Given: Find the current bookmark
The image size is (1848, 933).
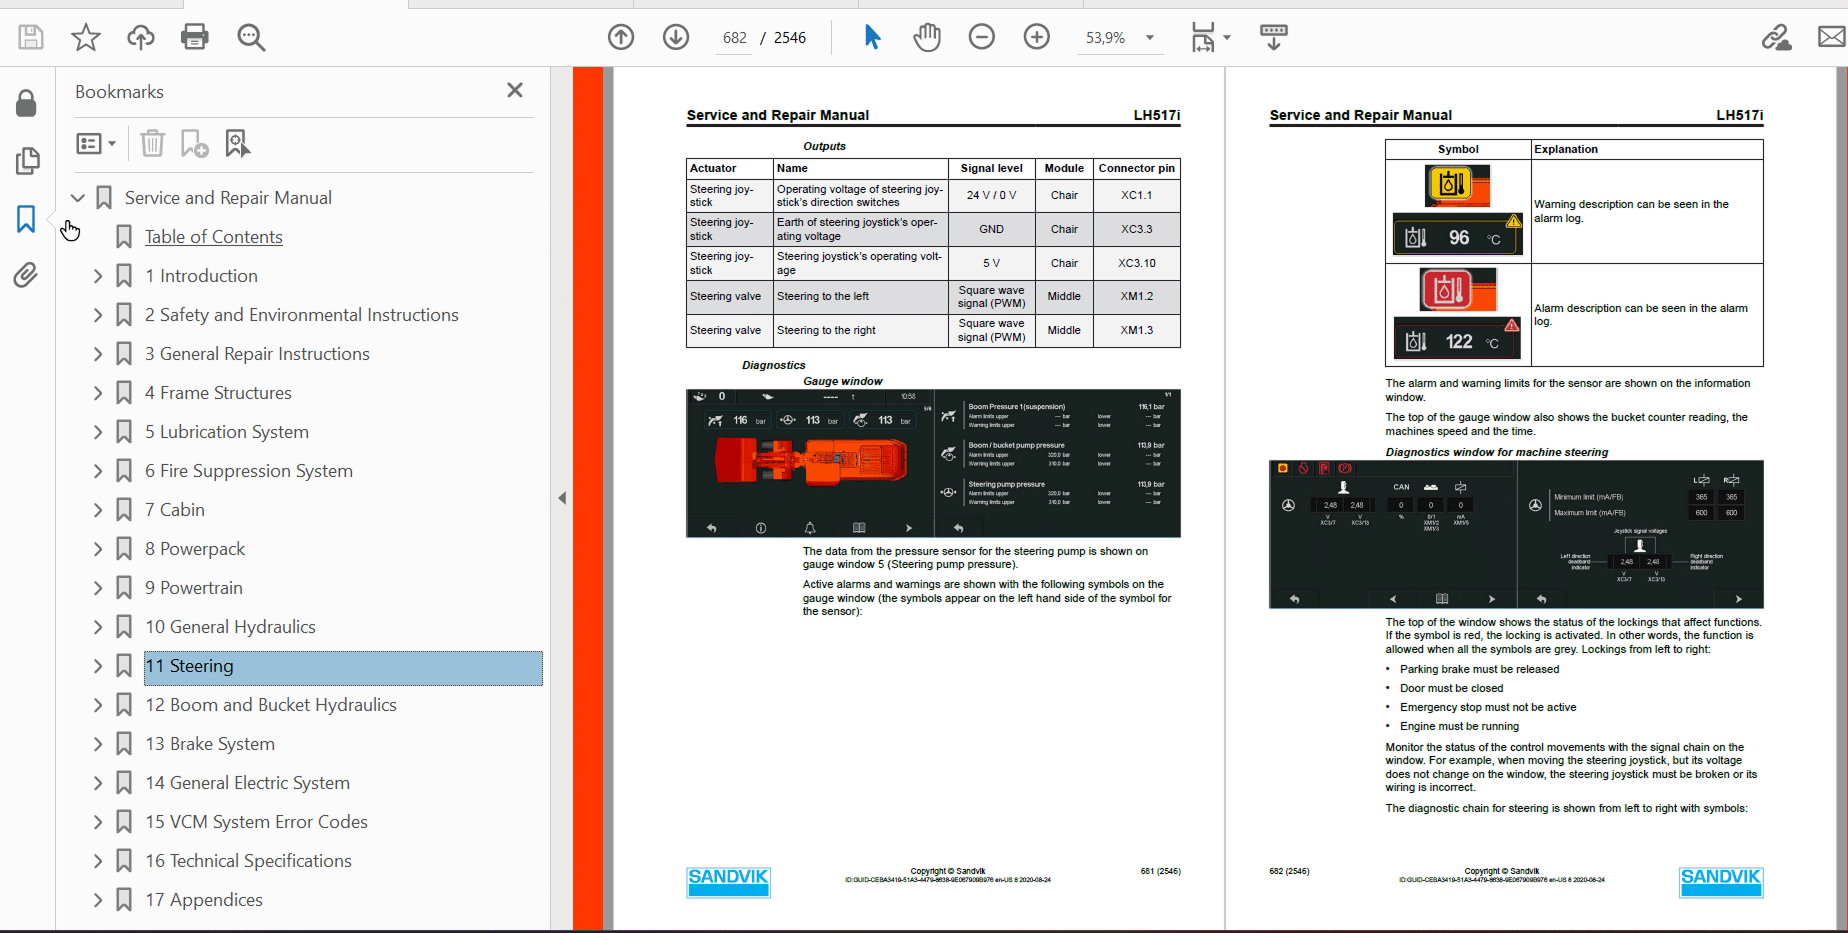Looking at the screenshot, I should point(238,144).
